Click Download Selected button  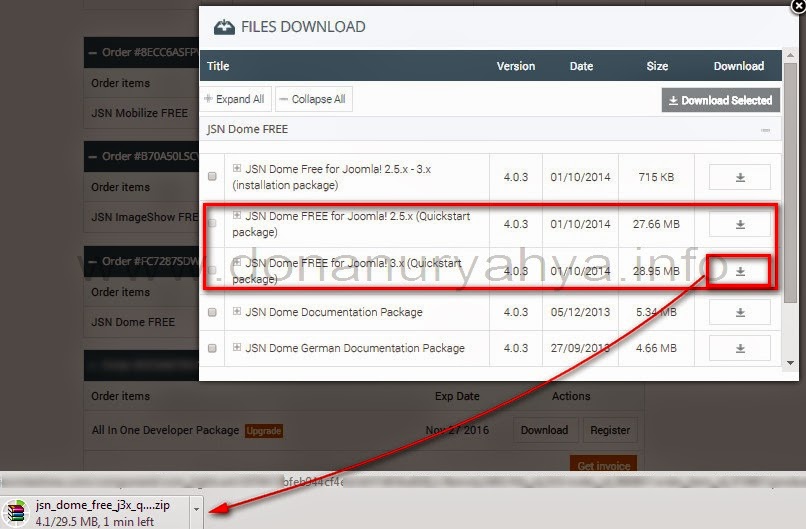click(x=721, y=100)
